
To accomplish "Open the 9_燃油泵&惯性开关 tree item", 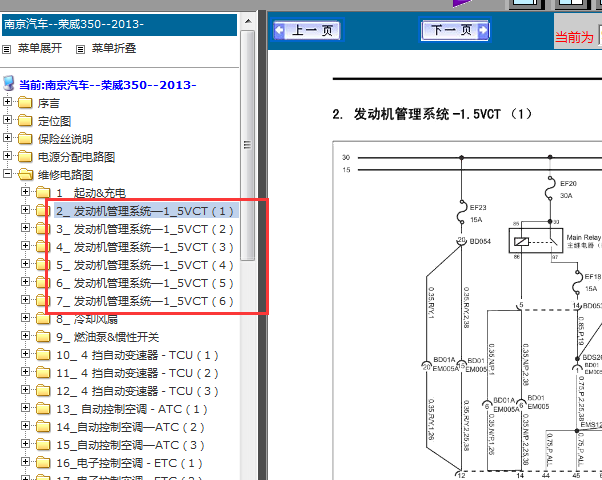I will [x=108, y=337].
